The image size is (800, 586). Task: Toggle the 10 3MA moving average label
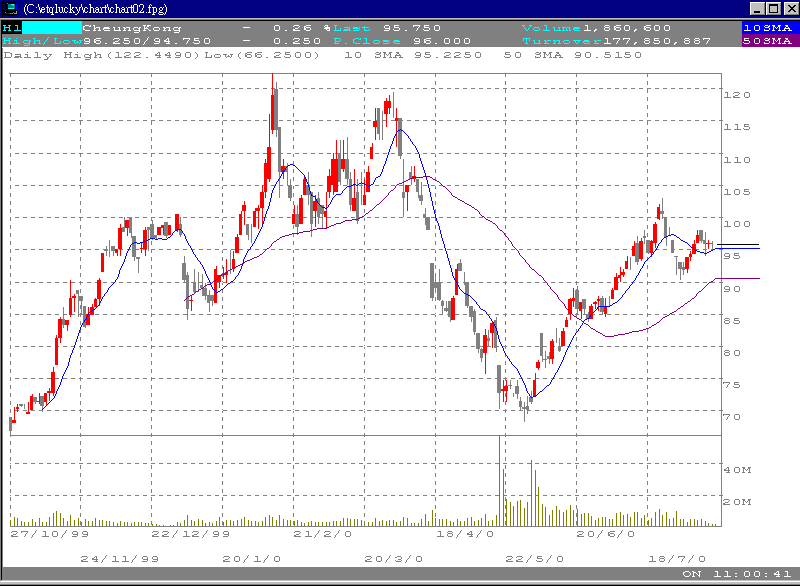[x=375, y=56]
